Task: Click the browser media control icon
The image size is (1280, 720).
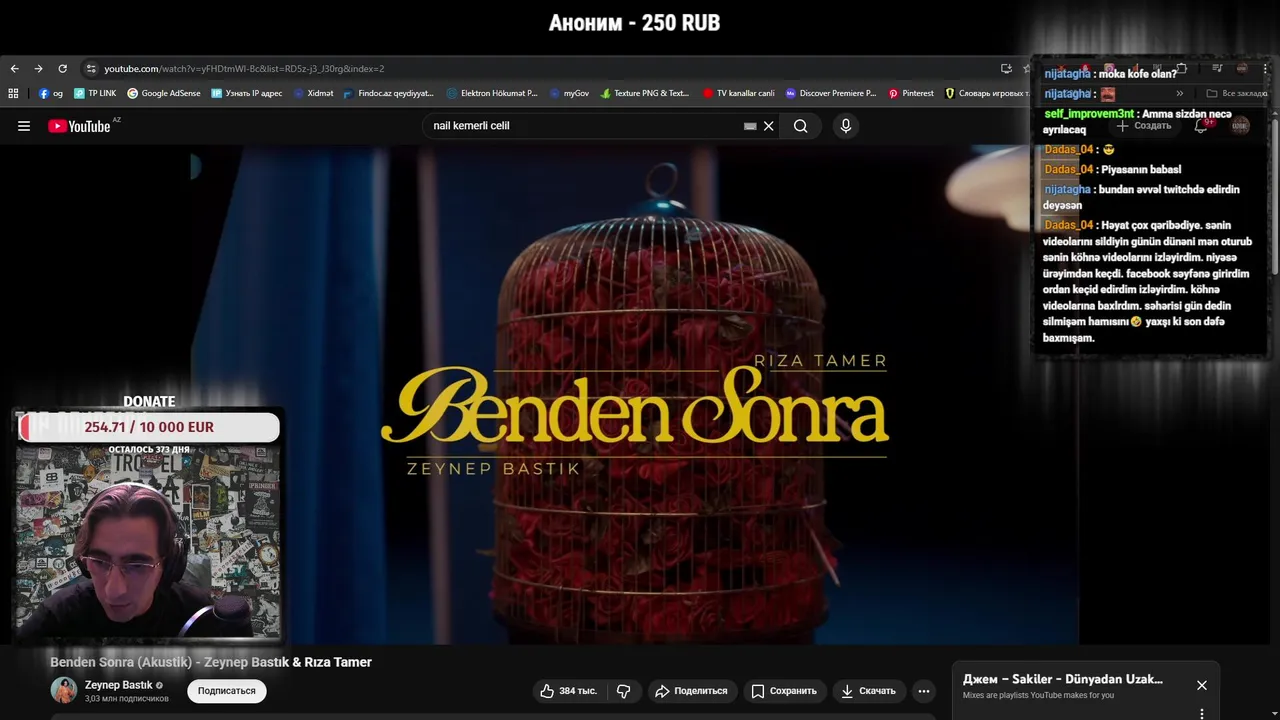Action: (x=1217, y=69)
